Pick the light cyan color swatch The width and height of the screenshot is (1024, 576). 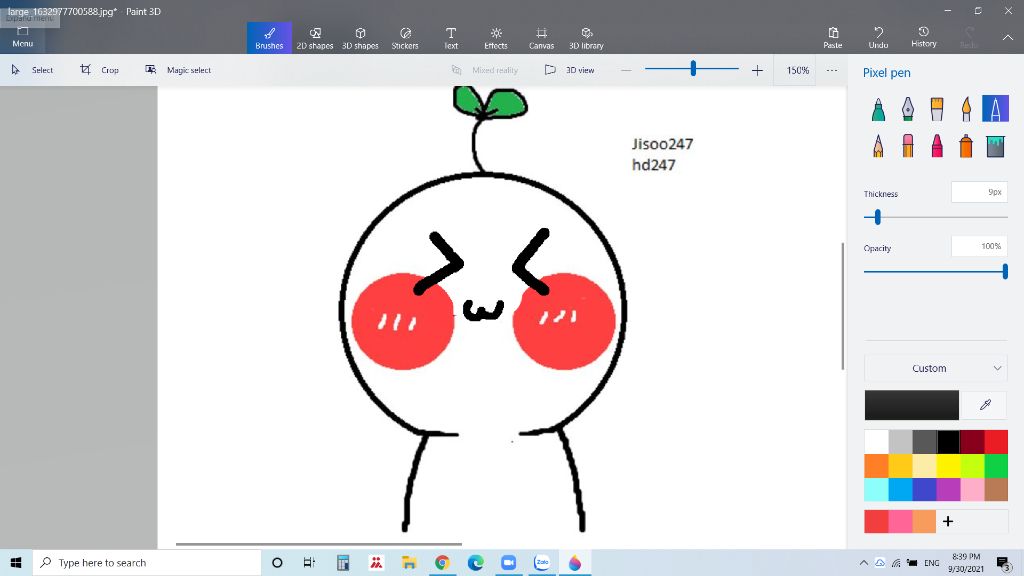click(x=876, y=489)
